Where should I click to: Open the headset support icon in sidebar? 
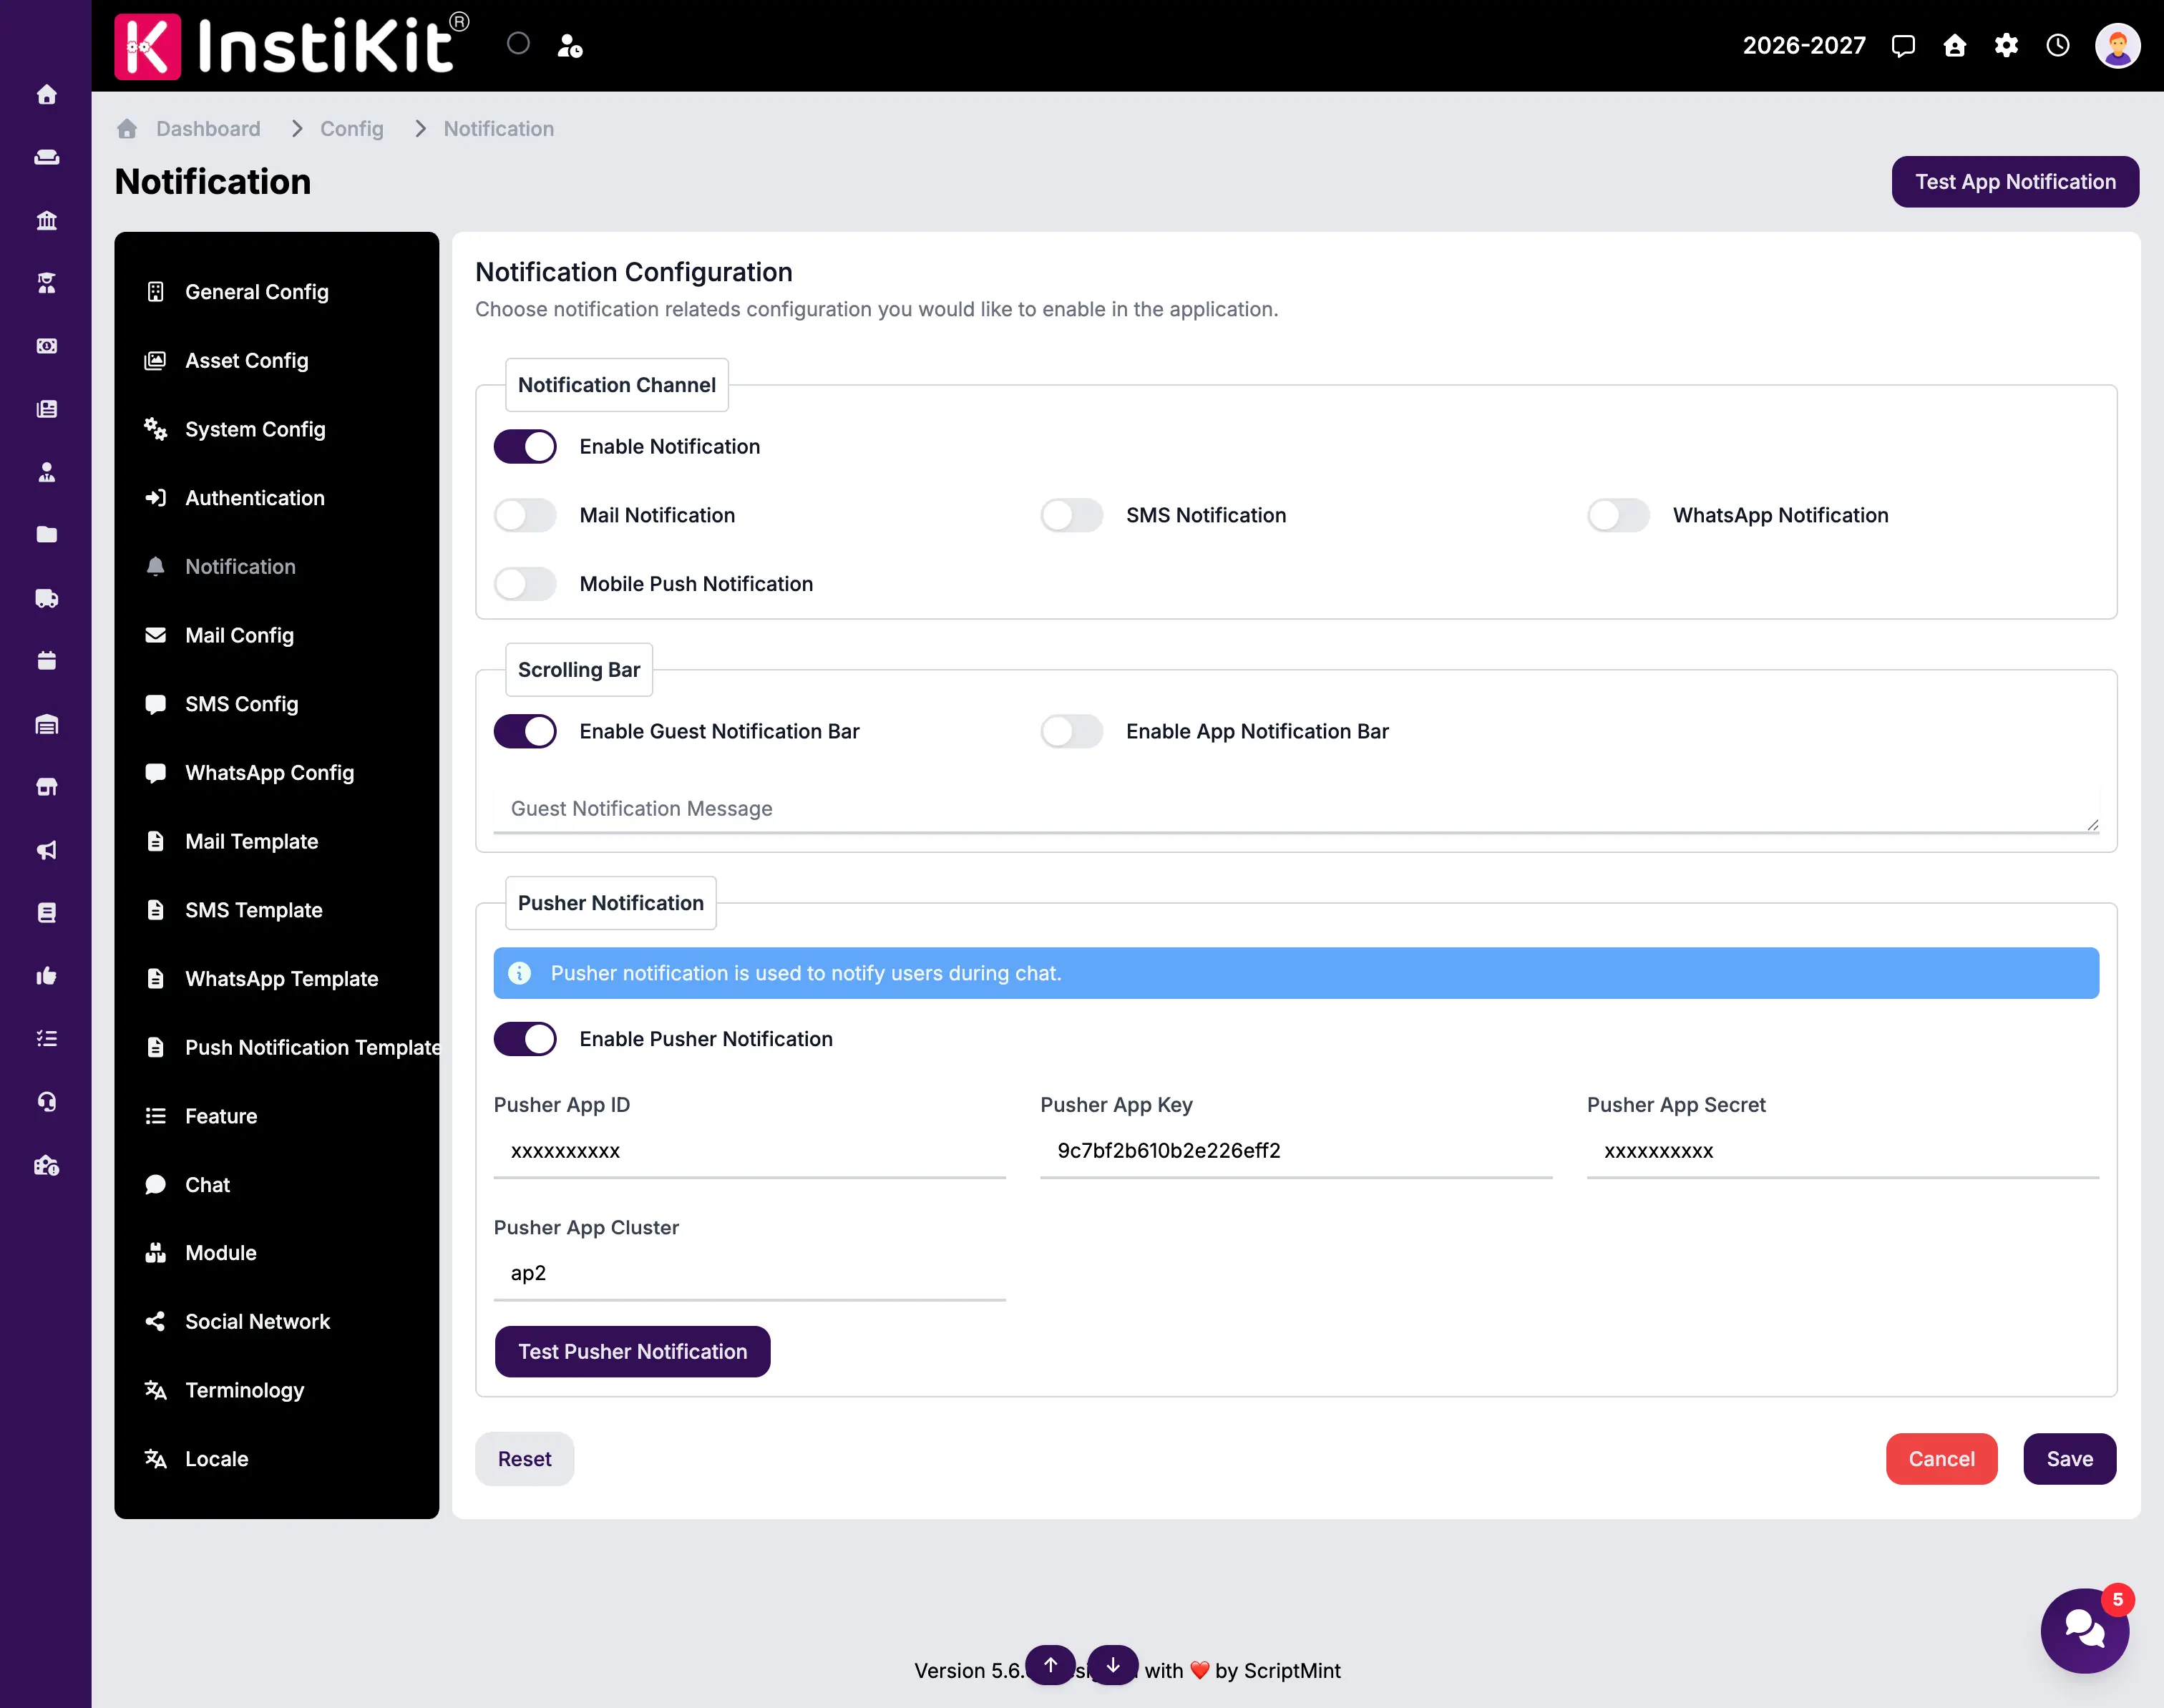46,1102
